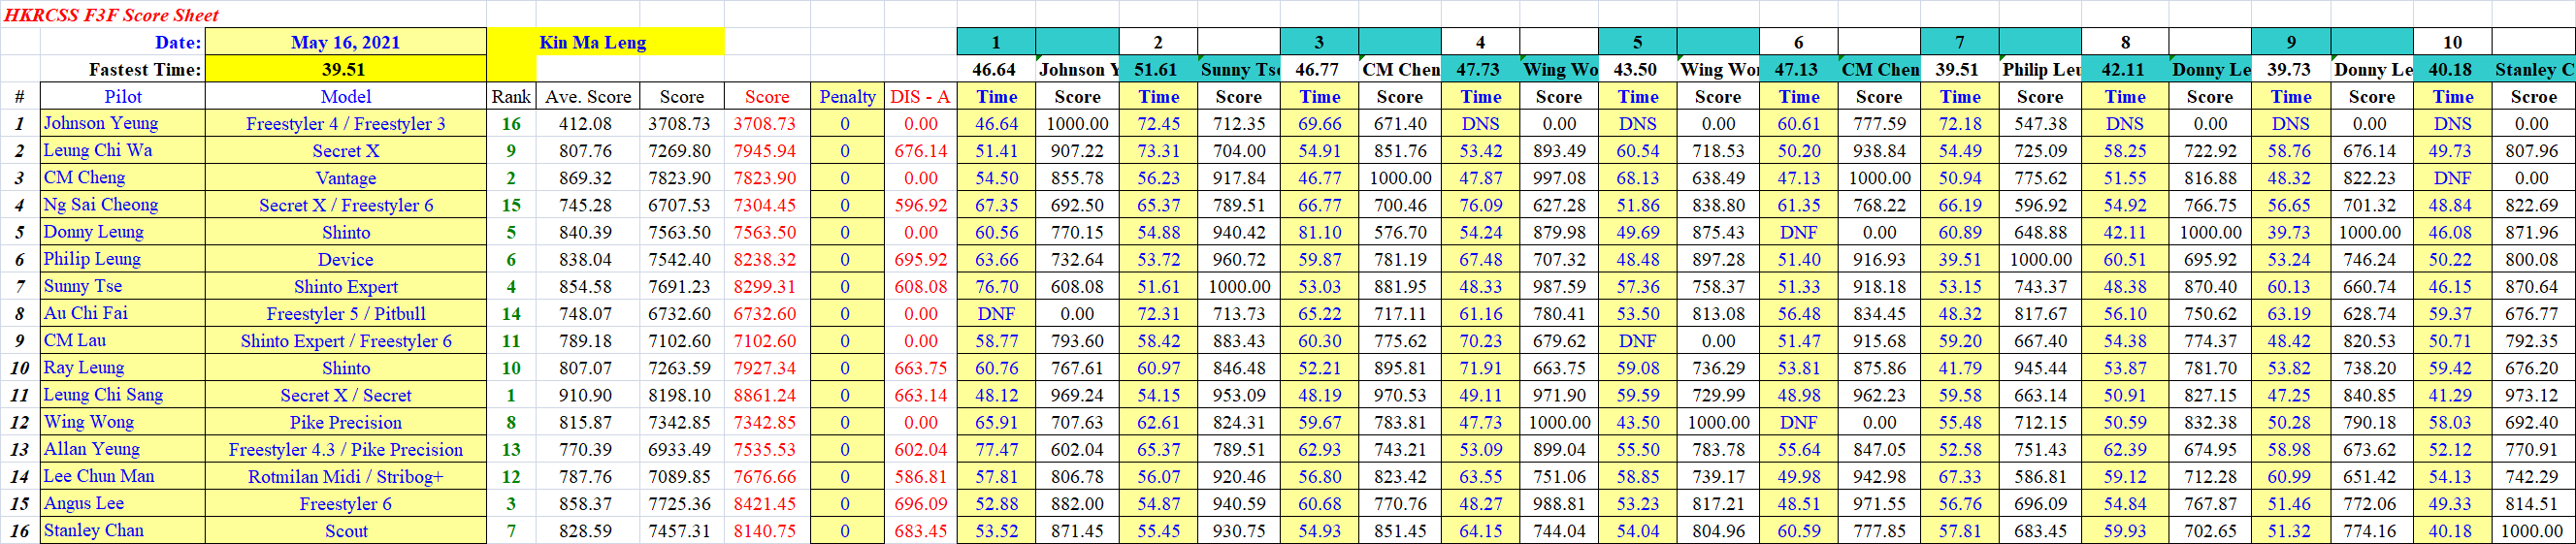Viewport: 2576px width, 544px height.
Task: Click the DIS - A column header
Action: pos(919,97)
